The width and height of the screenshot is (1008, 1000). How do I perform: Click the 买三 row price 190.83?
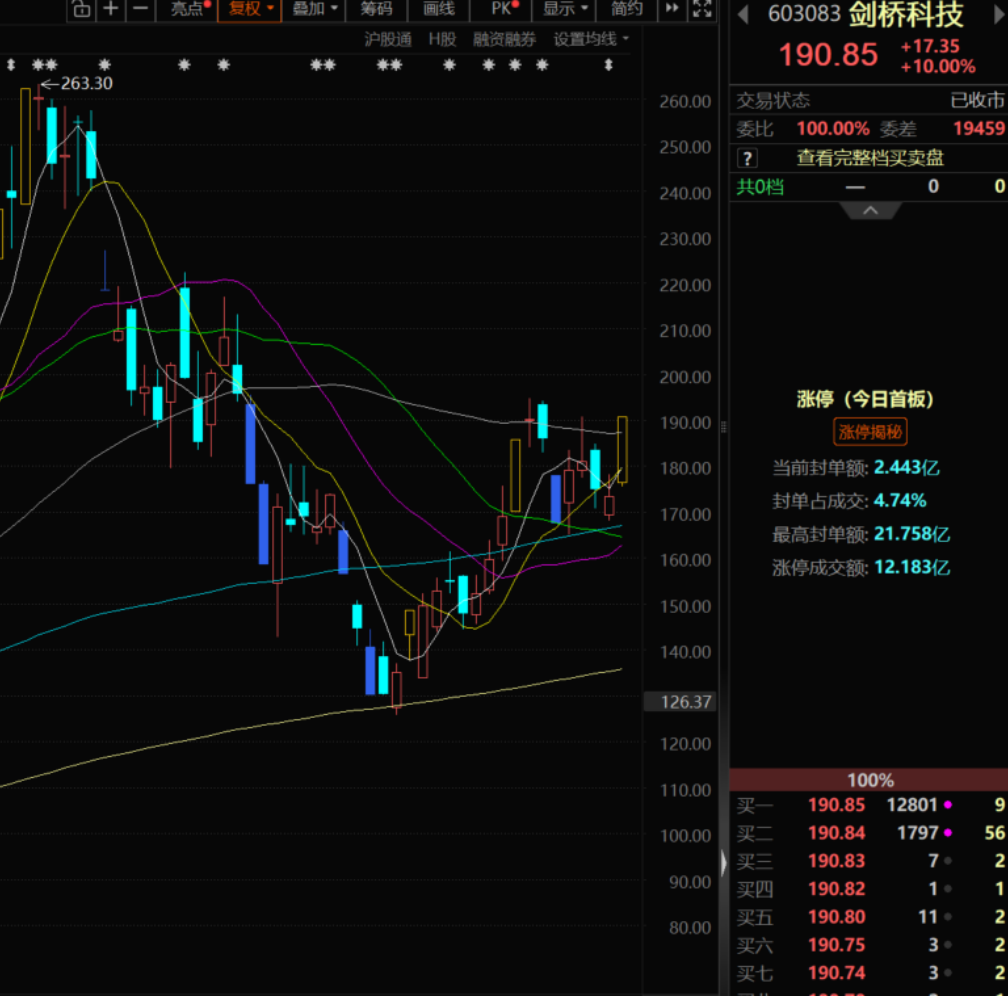[x=836, y=861]
